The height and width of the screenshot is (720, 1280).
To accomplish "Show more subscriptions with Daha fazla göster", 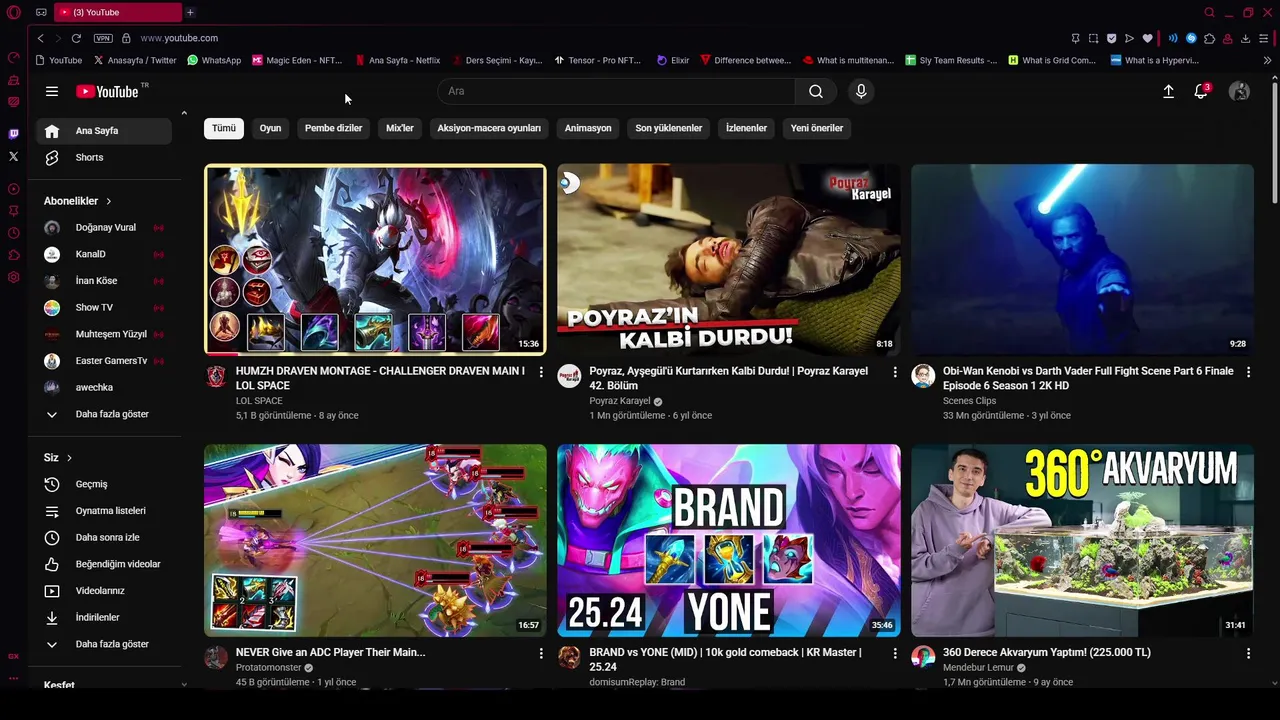I will pyautogui.click(x=104, y=414).
